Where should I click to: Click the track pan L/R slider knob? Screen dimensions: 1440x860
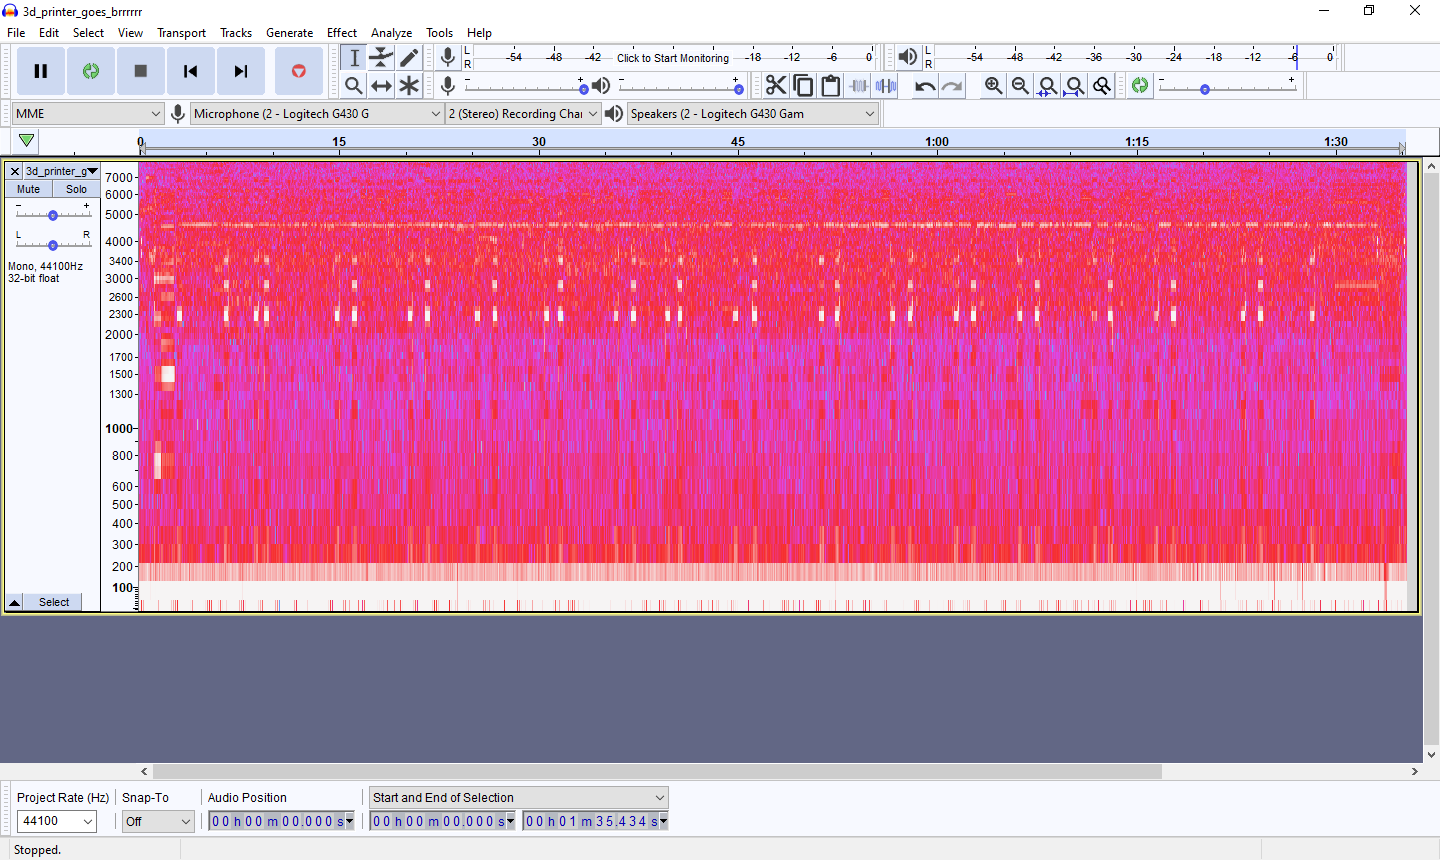click(53, 245)
